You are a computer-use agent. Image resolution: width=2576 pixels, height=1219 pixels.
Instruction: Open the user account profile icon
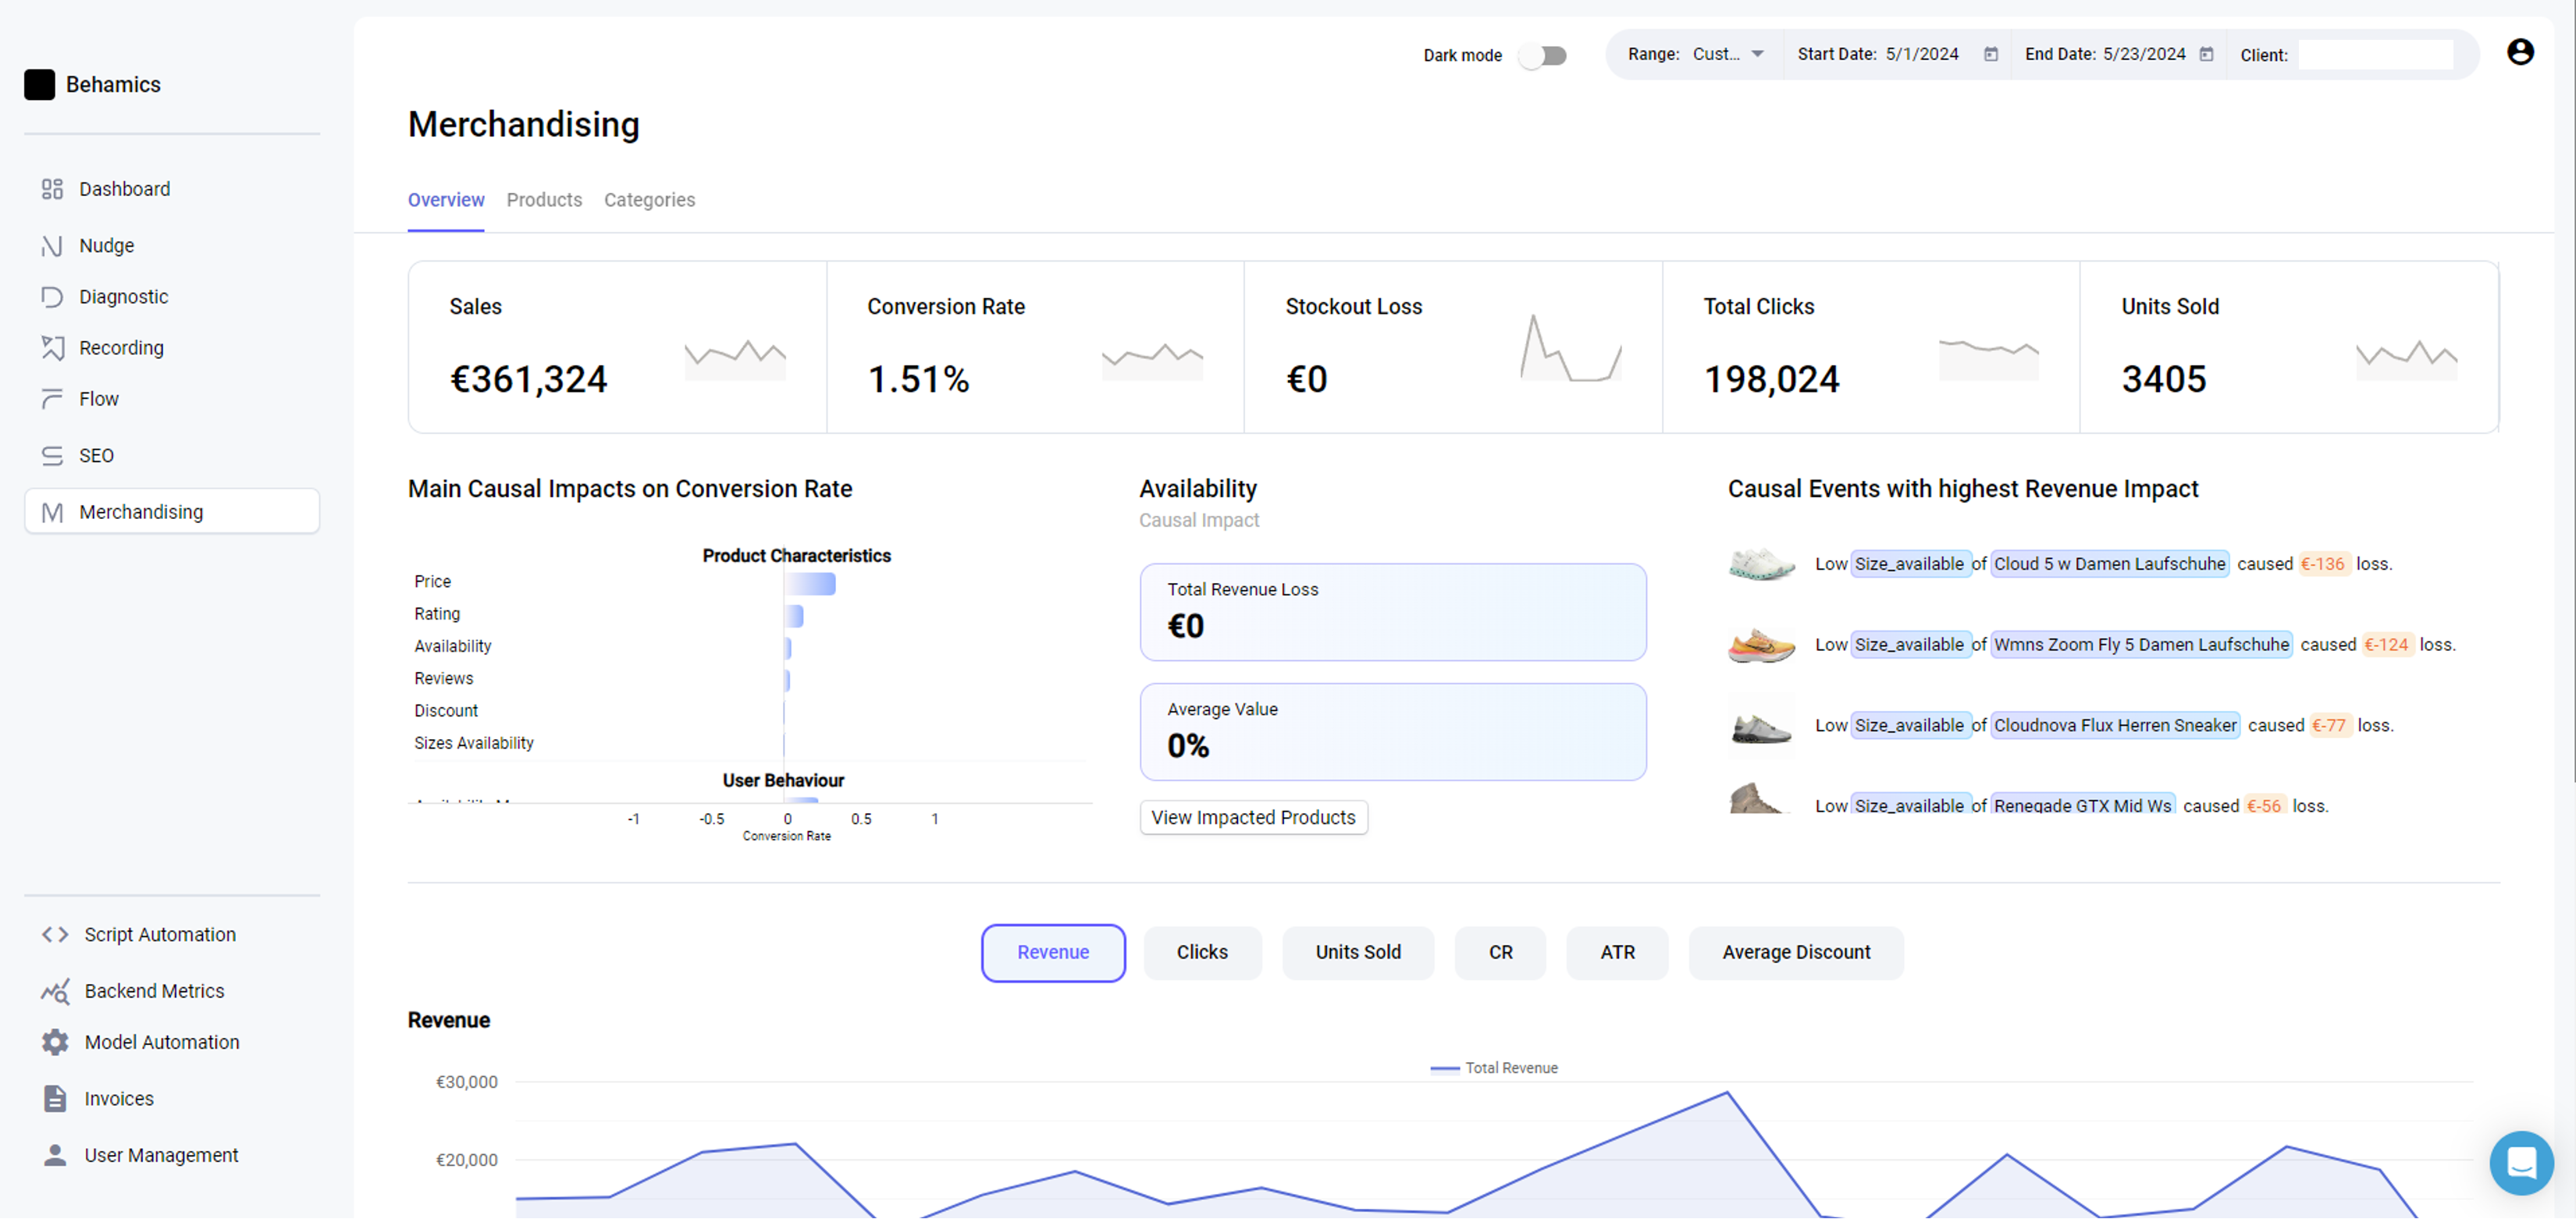(2520, 52)
